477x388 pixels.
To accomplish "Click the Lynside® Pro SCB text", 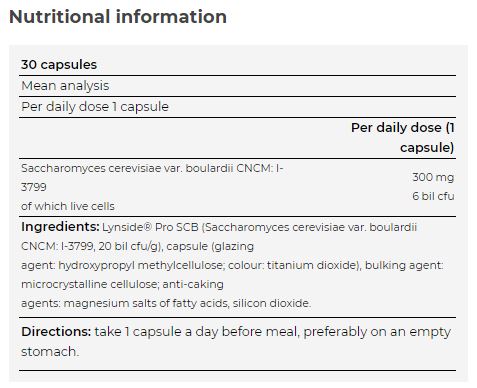I will coord(150,227).
